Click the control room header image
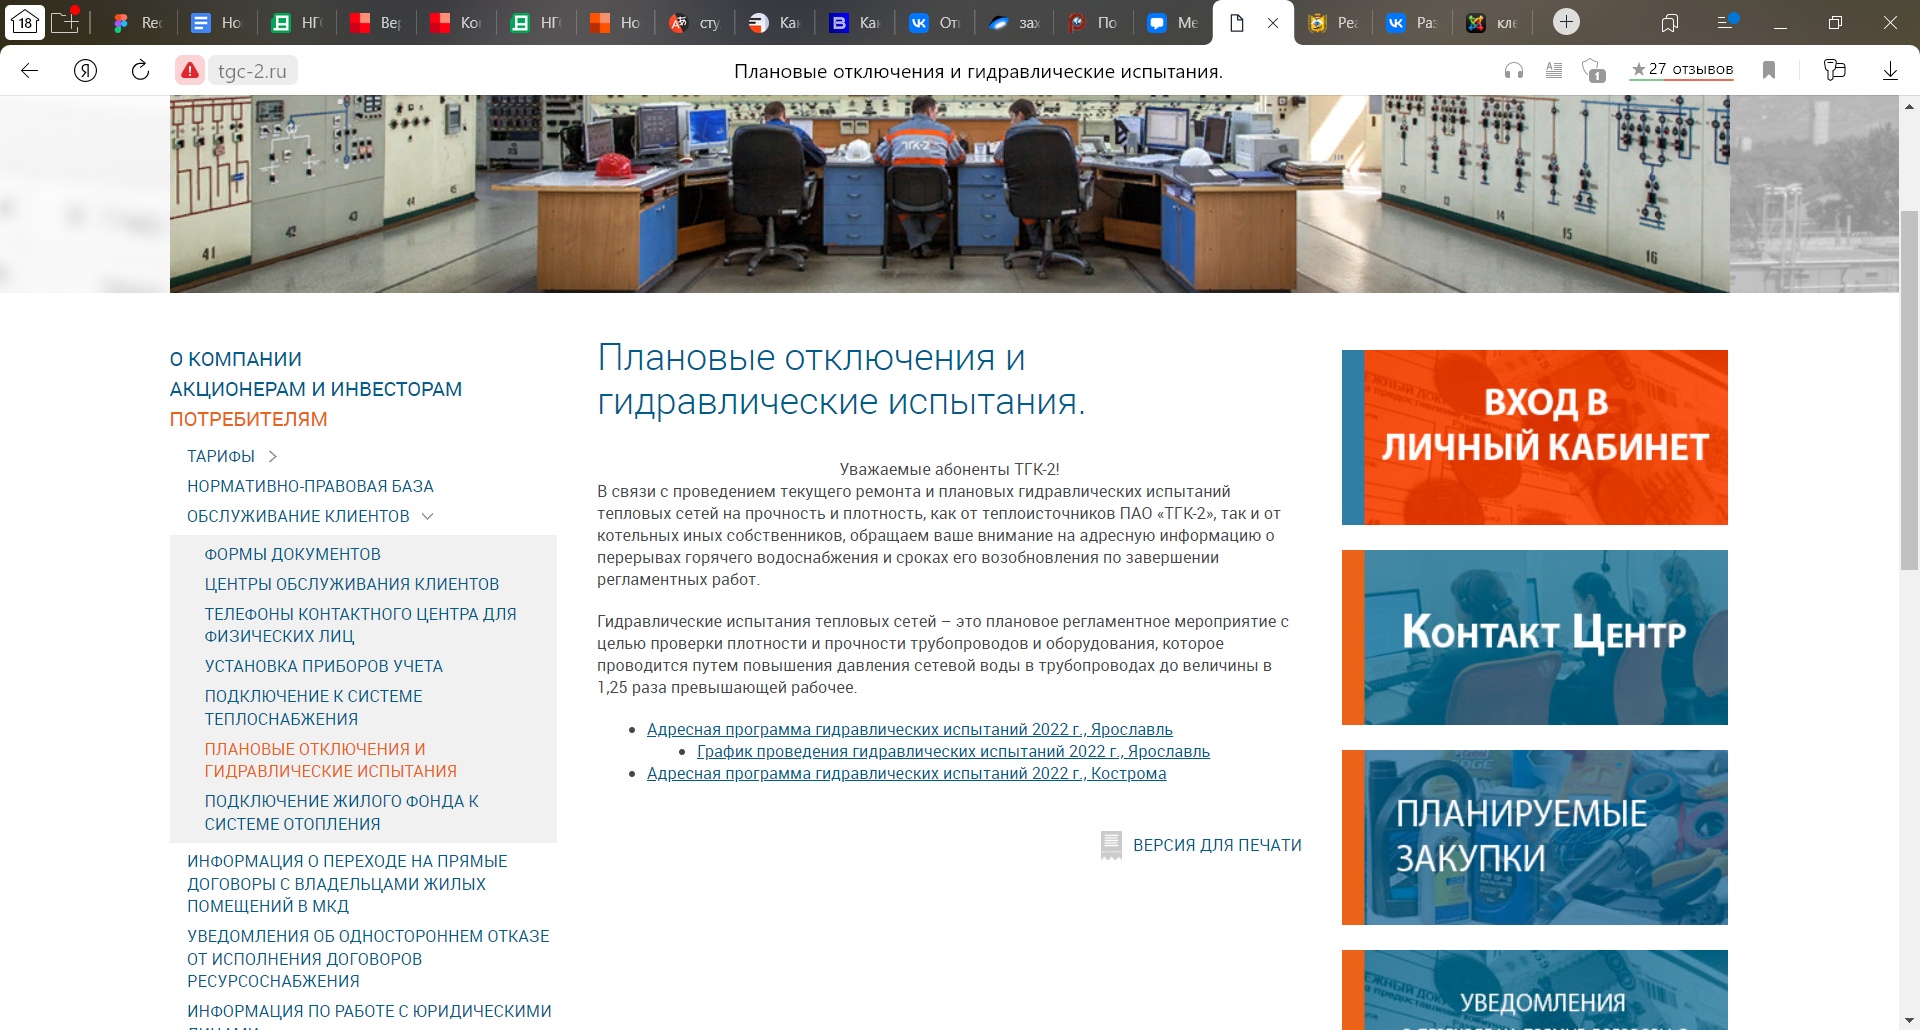This screenshot has width=1920, height=1030. [949, 194]
